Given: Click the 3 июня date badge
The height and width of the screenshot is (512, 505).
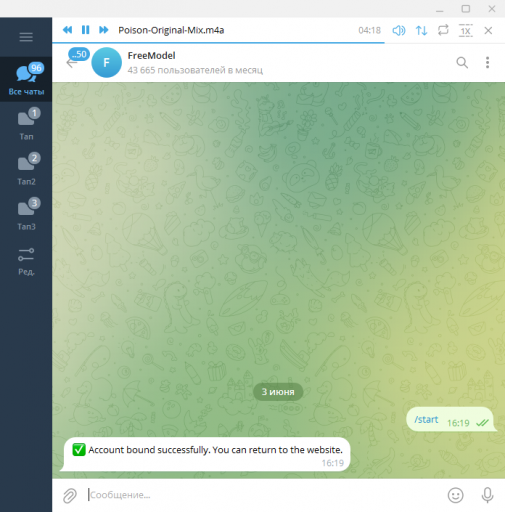Looking at the screenshot, I should tap(278, 392).
